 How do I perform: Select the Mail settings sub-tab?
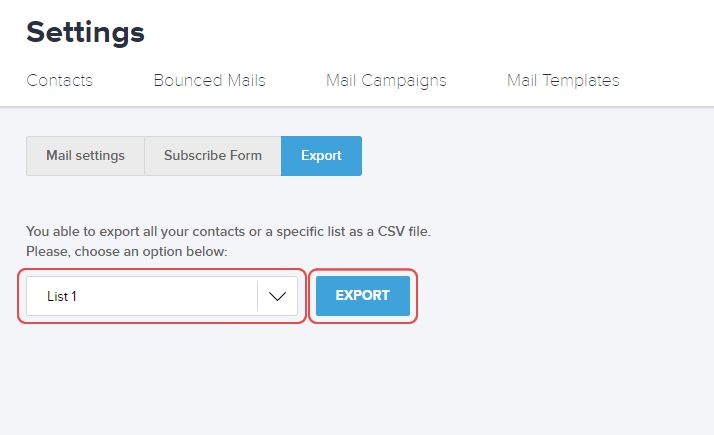pyautogui.click(x=85, y=156)
